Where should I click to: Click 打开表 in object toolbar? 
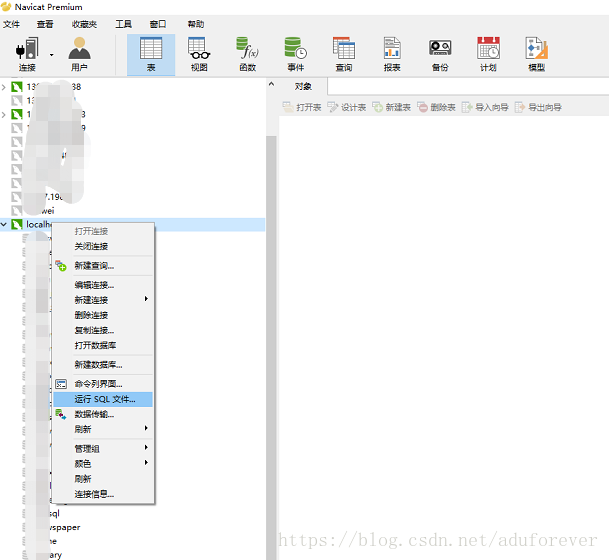(302, 107)
